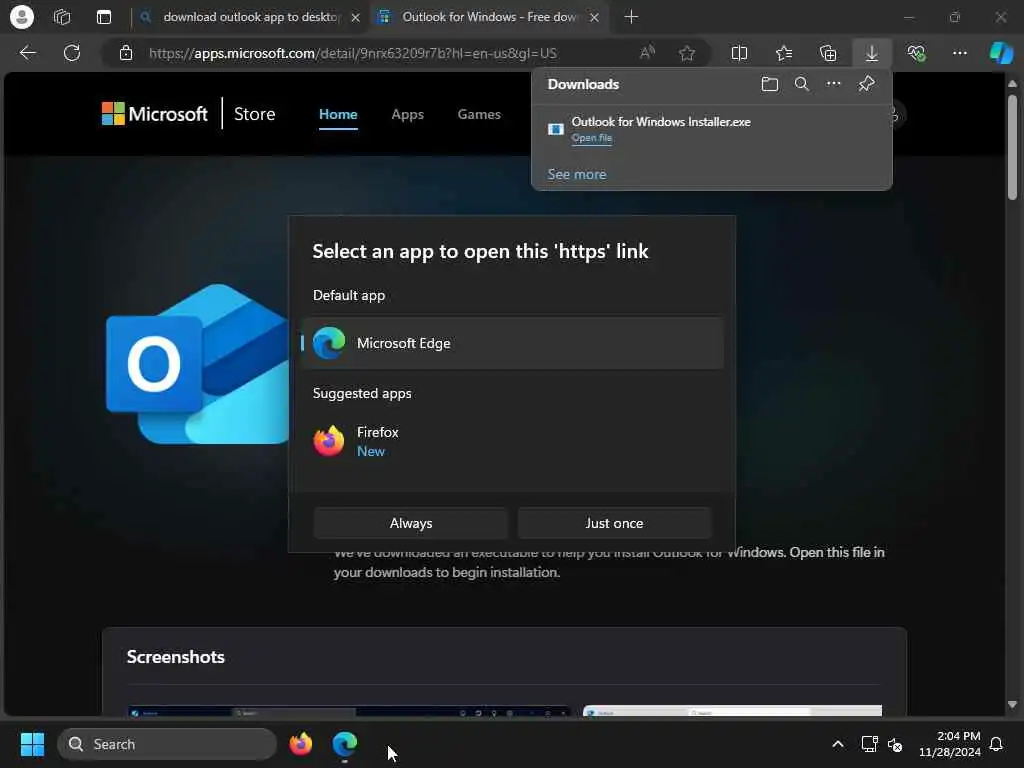Click the Always button

pos(411,523)
